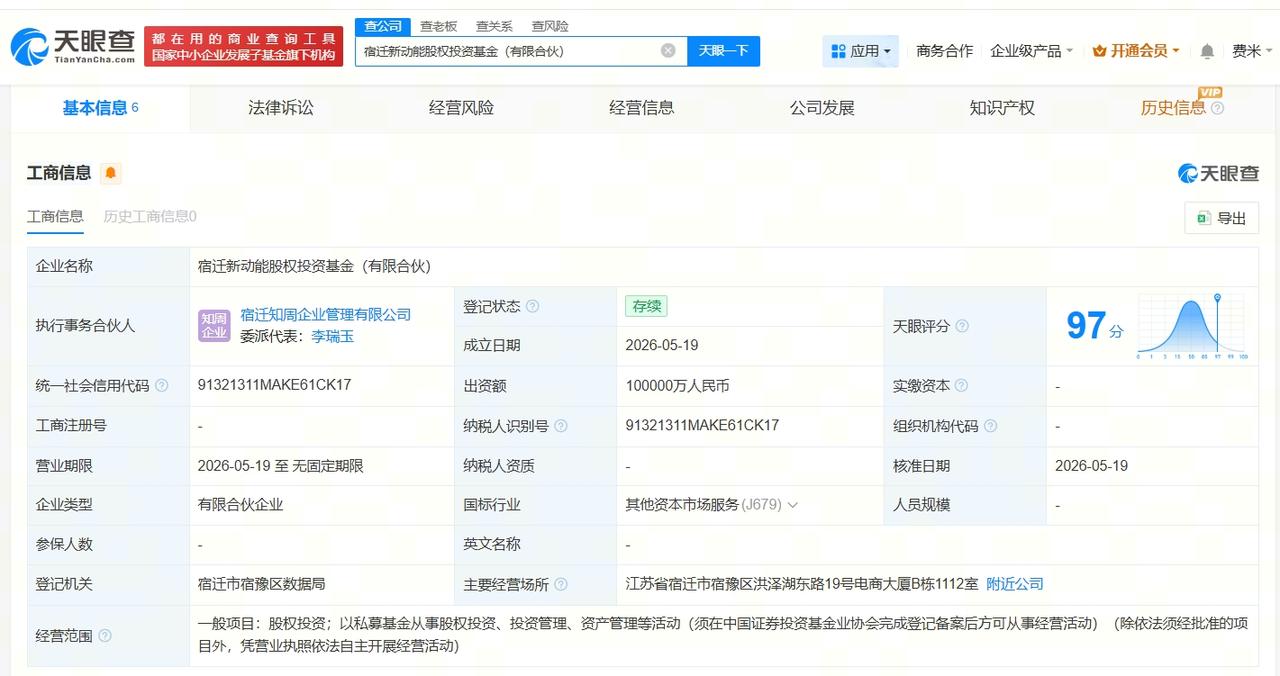Click the taxpayer ID 91321311MAKE61CK17 value

coord(702,425)
